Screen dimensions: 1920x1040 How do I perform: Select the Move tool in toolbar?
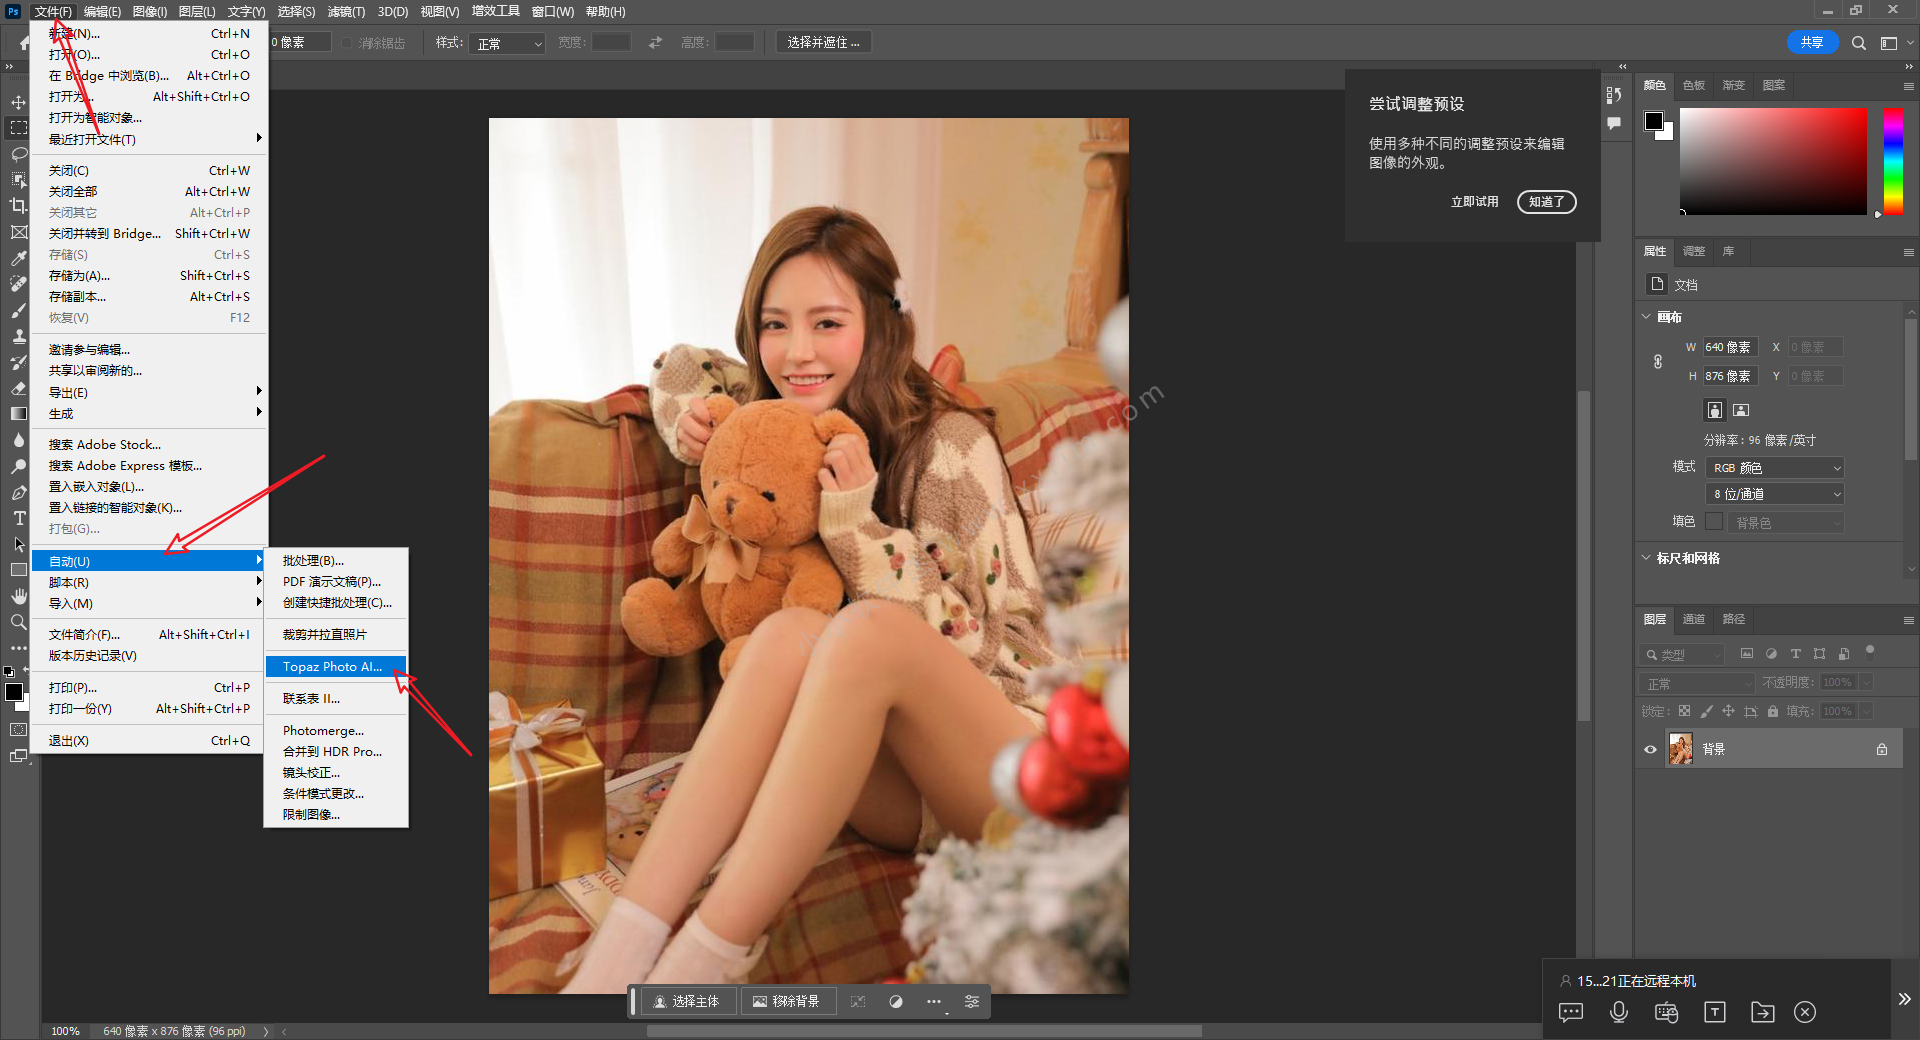point(18,102)
